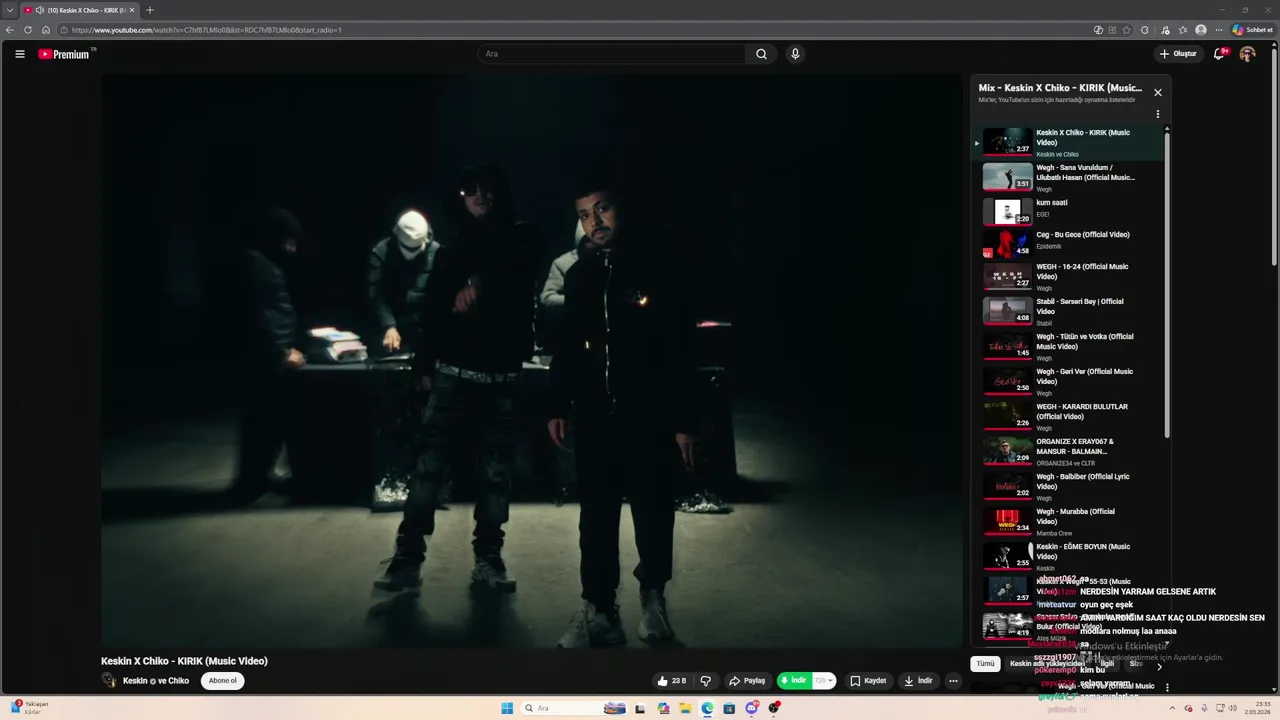1280x720 pixels.
Task: Open the tab search dropdown arrow
Action: point(9,10)
